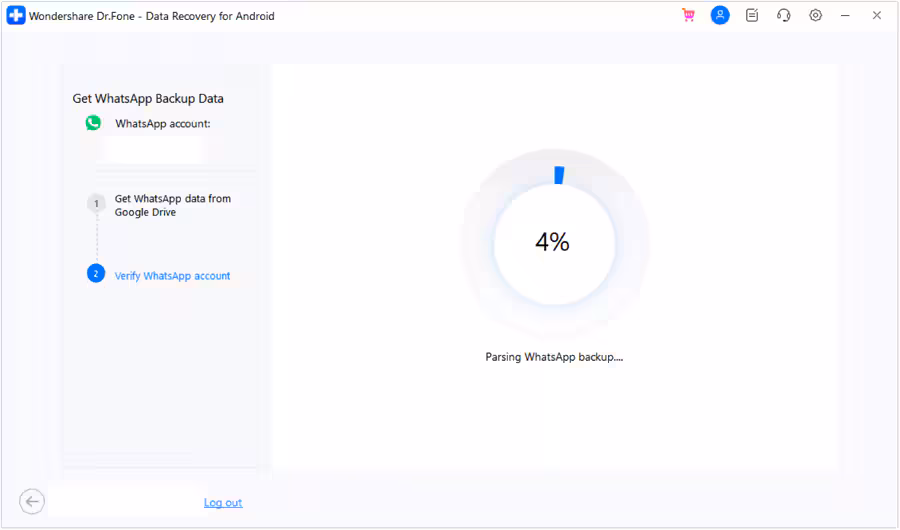Click the Log out link
Viewport: 900px width, 530px height.
[223, 503]
